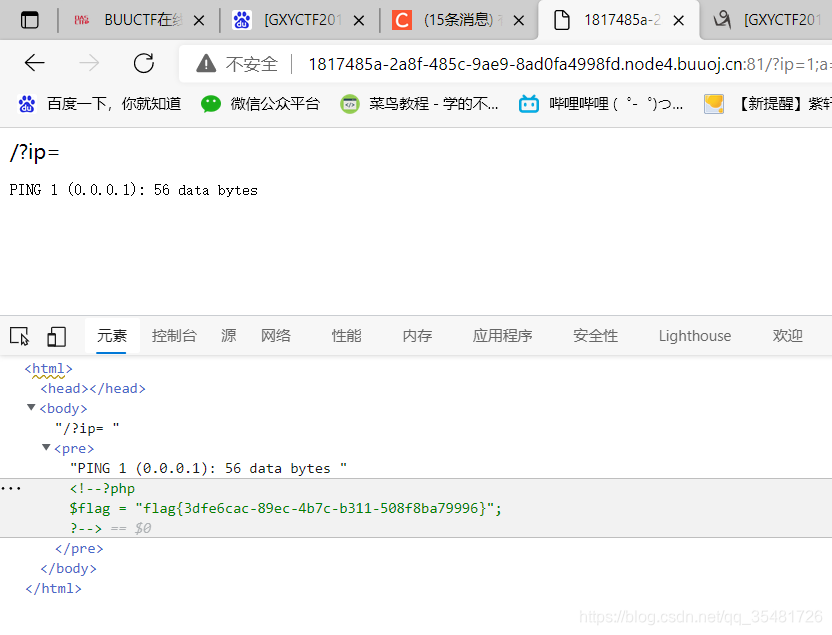832x635 pixels.
Task: Reload the page with refresh icon
Action: point(143,63)
